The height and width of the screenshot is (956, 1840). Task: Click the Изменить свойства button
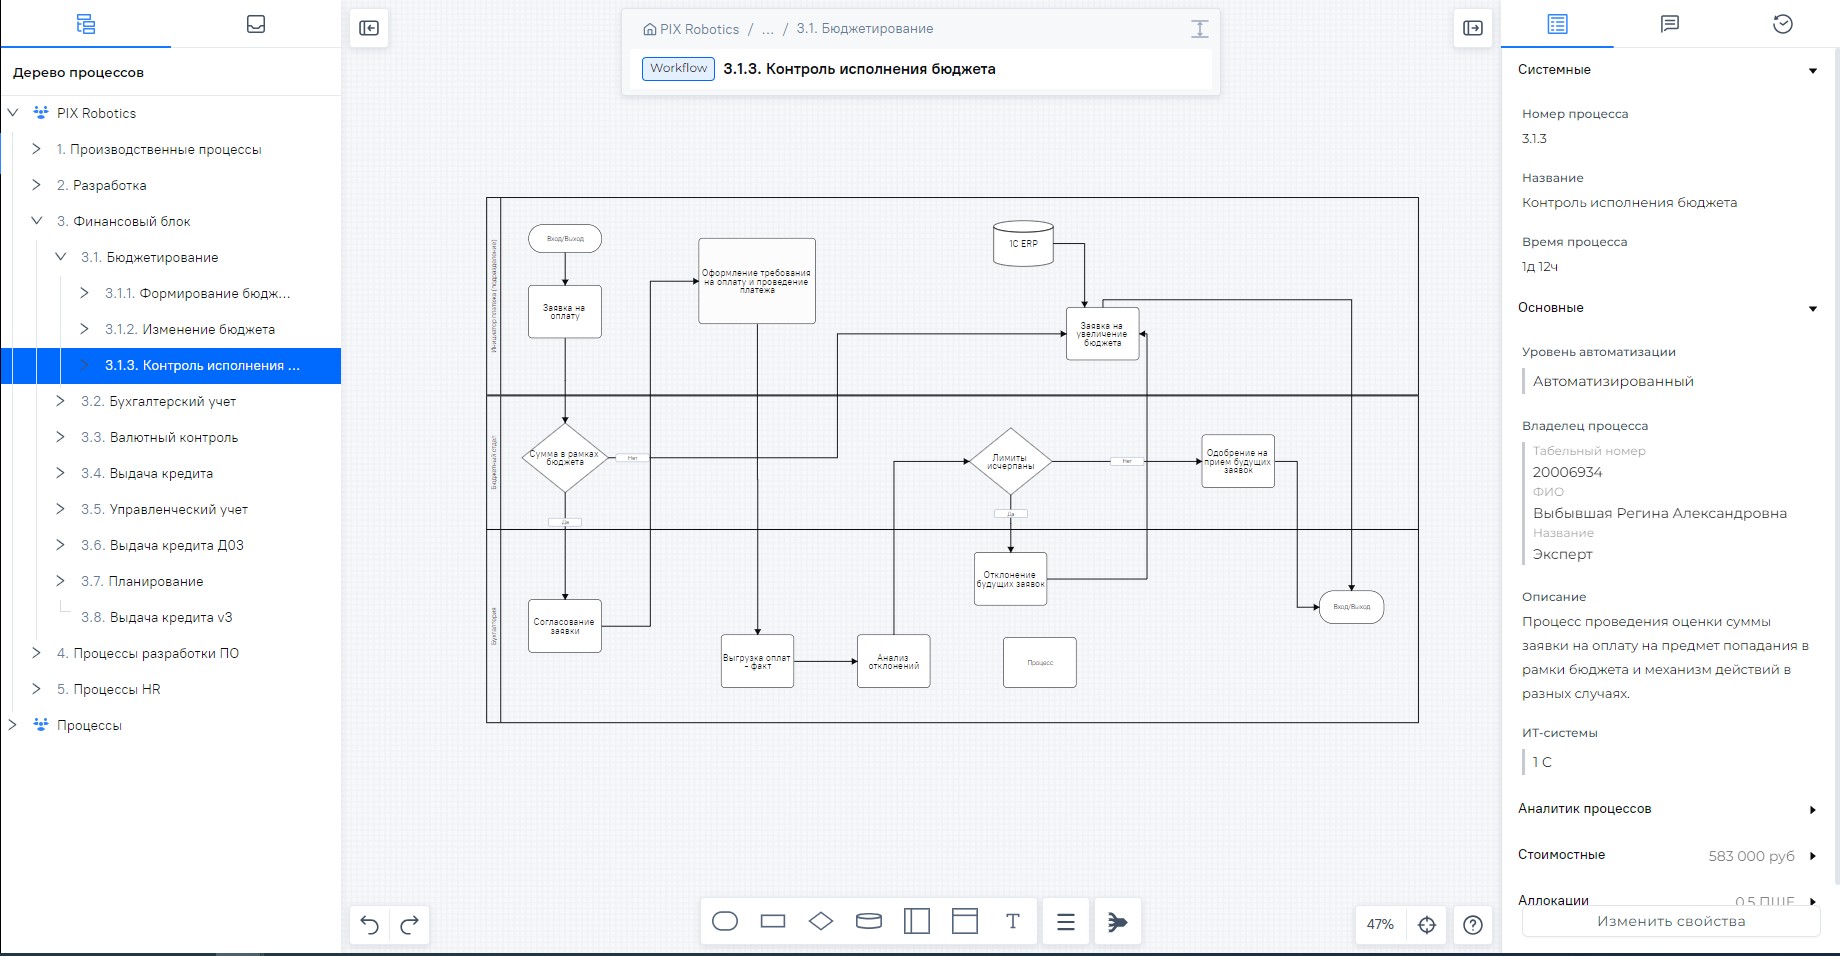tap(1670, 922)
